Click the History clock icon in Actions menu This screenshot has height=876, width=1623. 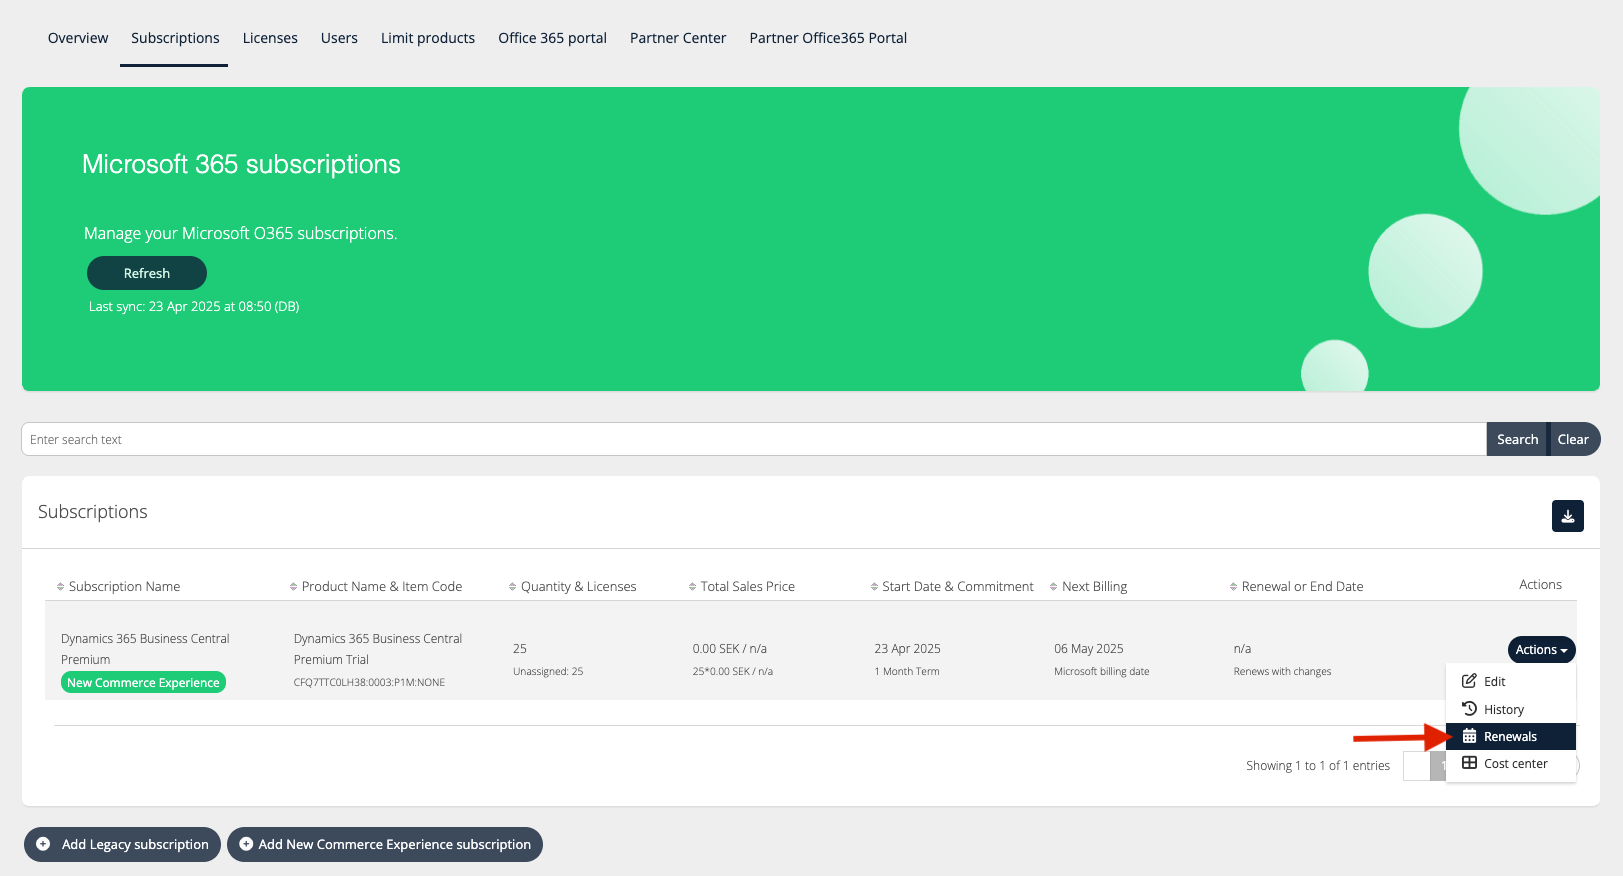(x=1469, y=709)
